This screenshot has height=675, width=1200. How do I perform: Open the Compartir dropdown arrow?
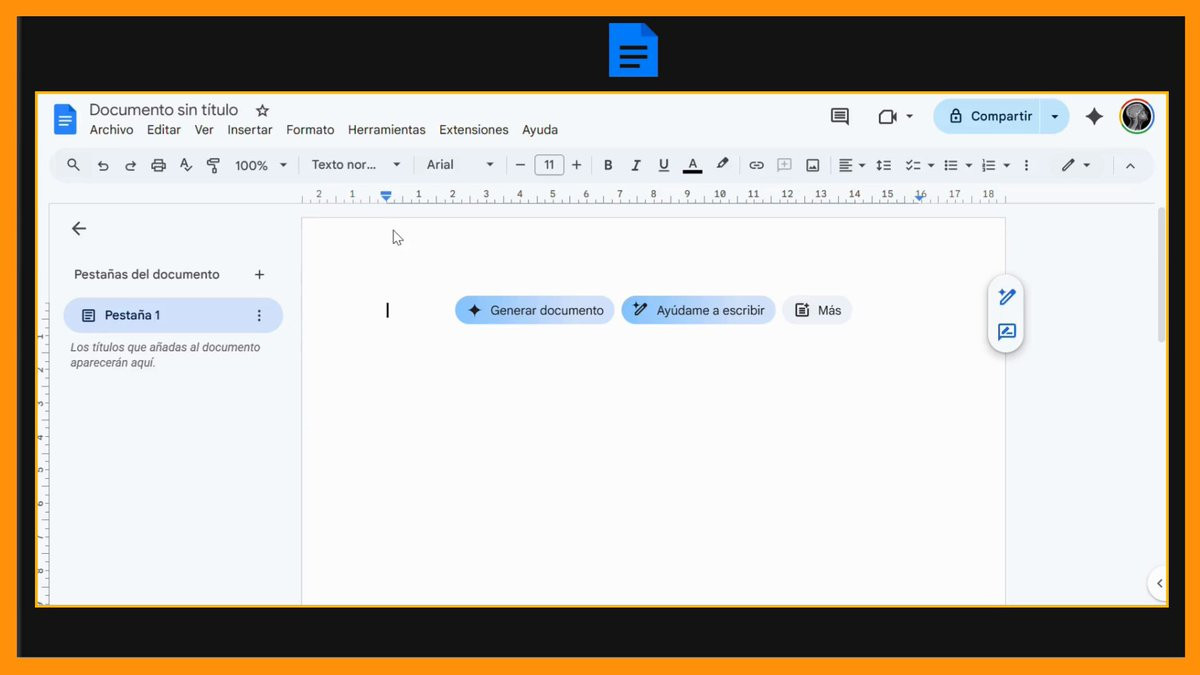(x=1054, y=117)
